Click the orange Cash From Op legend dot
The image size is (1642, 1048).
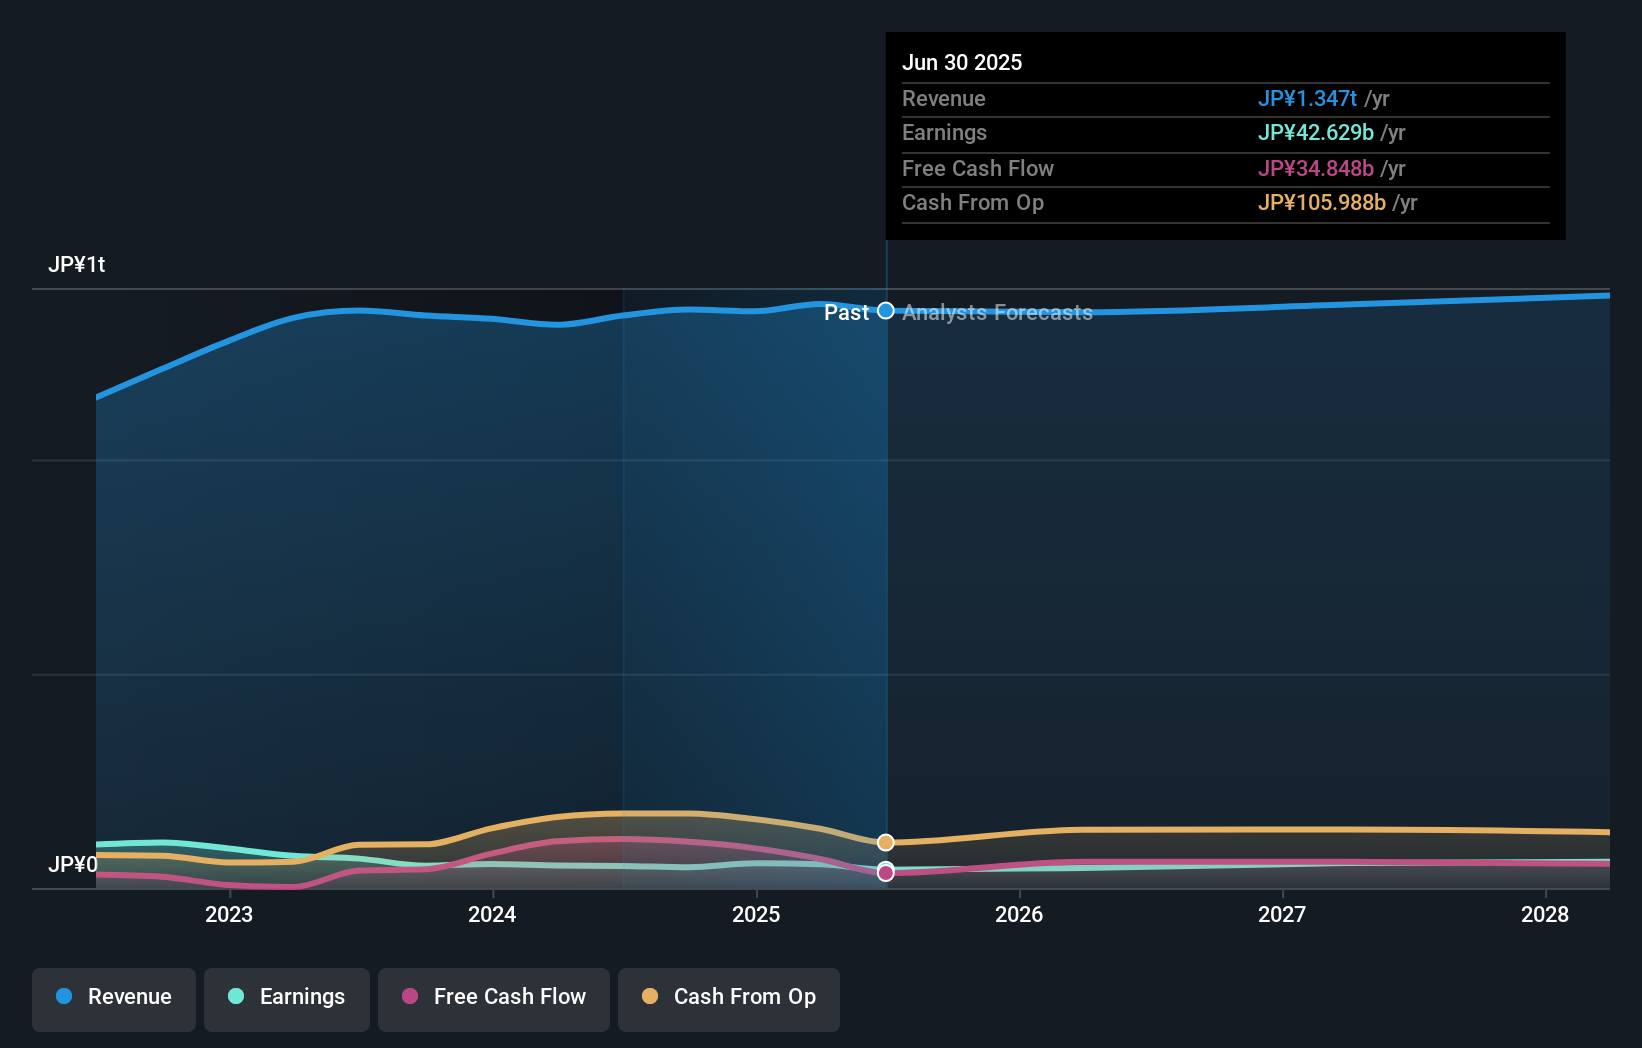coord(651,997)
